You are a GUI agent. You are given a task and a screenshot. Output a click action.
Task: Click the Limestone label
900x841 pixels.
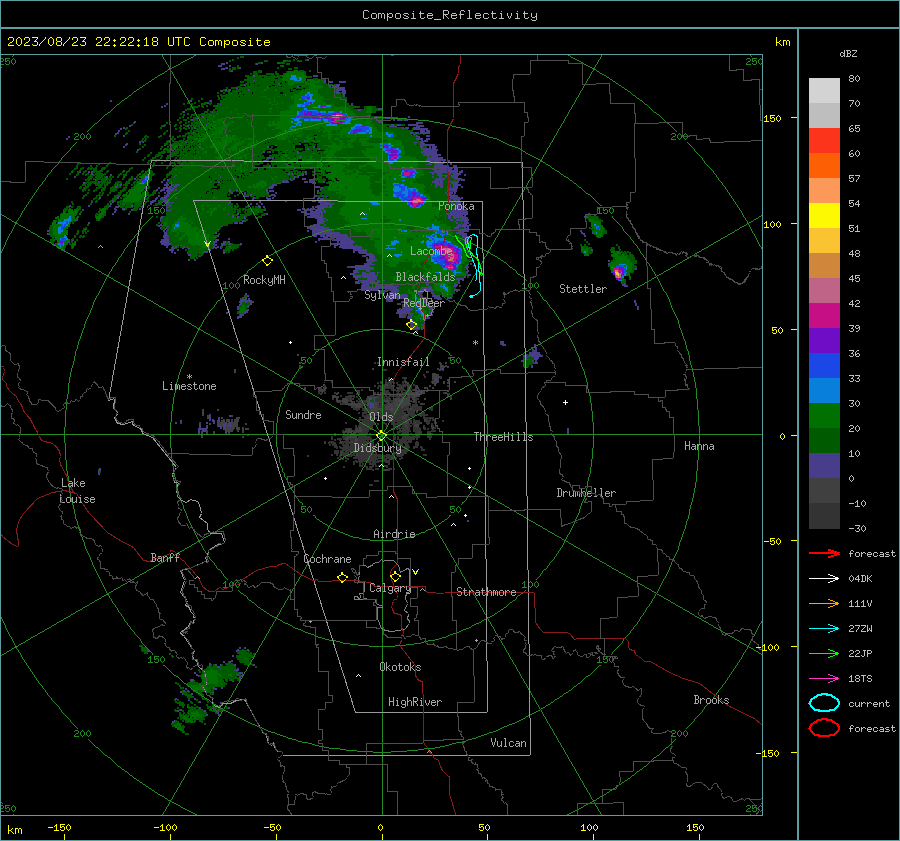tap(189, 386)
